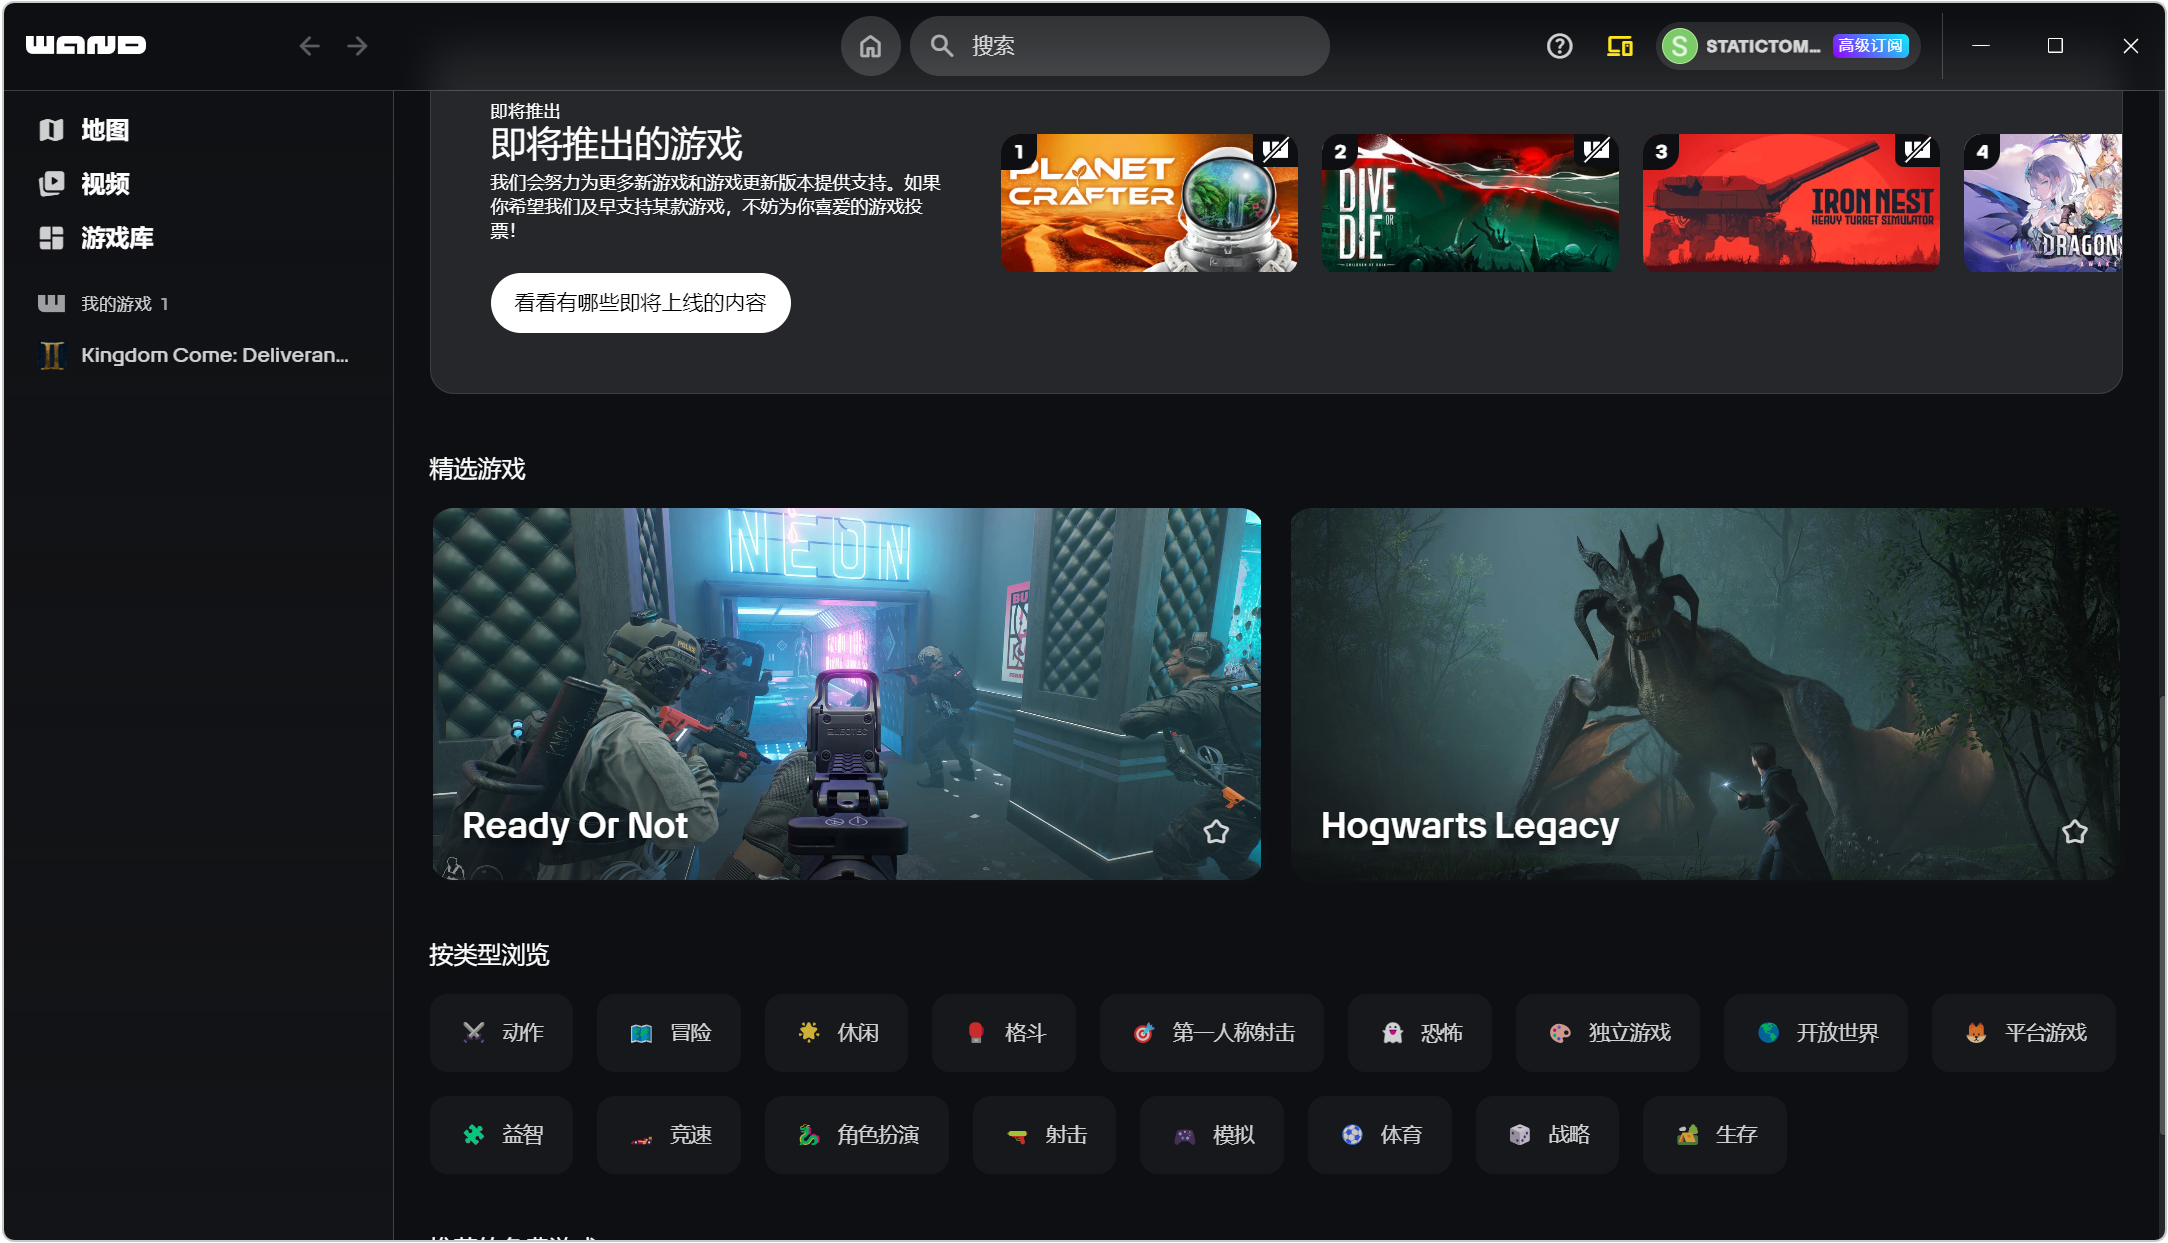Browse the 益智 genre

[x=501, y=1135]
